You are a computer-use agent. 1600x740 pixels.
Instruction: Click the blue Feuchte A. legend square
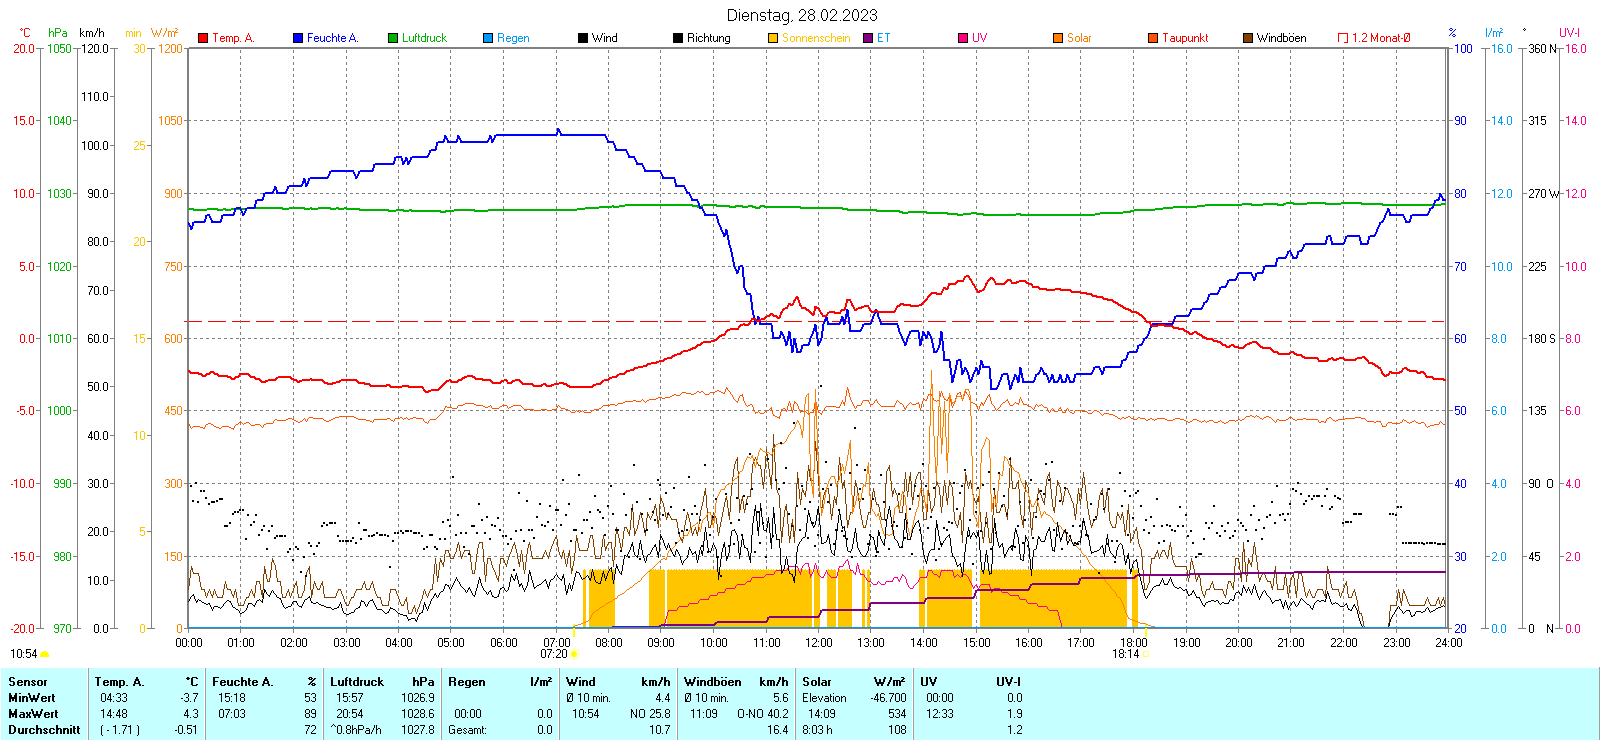298,38
